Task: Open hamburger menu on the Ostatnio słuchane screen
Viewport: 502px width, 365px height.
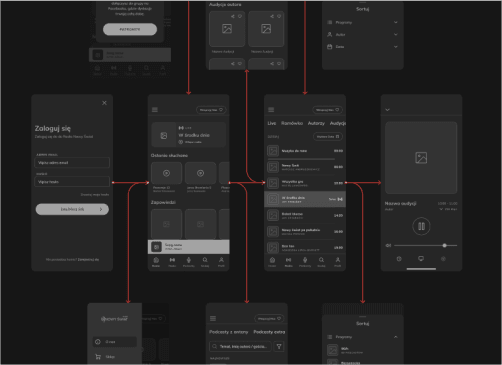Action: tap(155, 110)
